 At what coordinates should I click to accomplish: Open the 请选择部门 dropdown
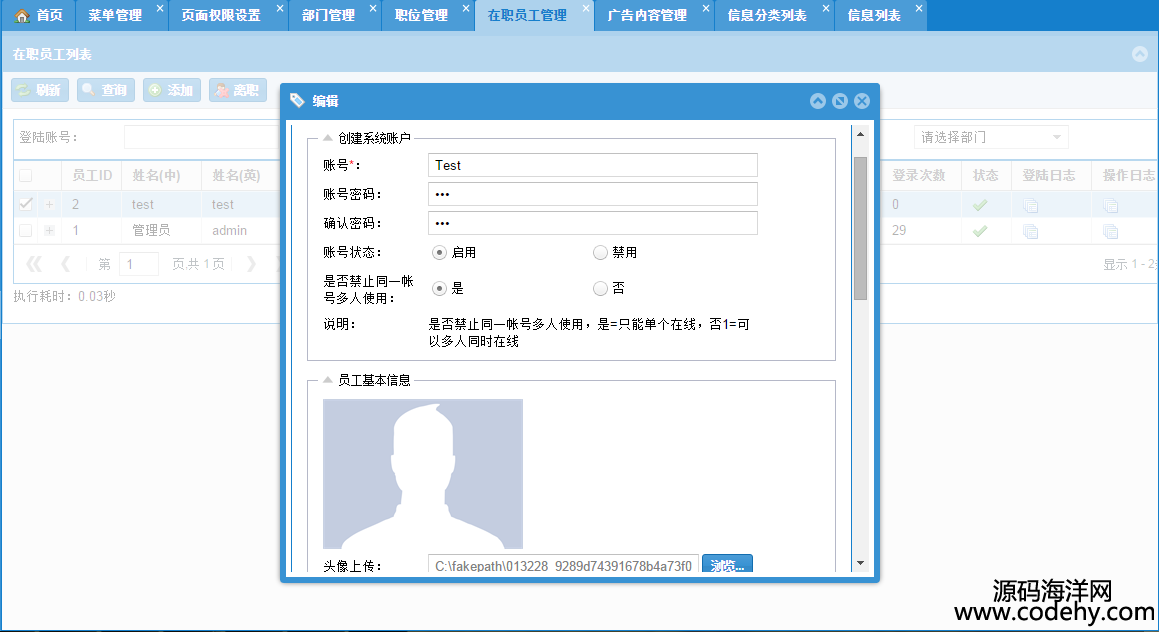click(990, 137)
